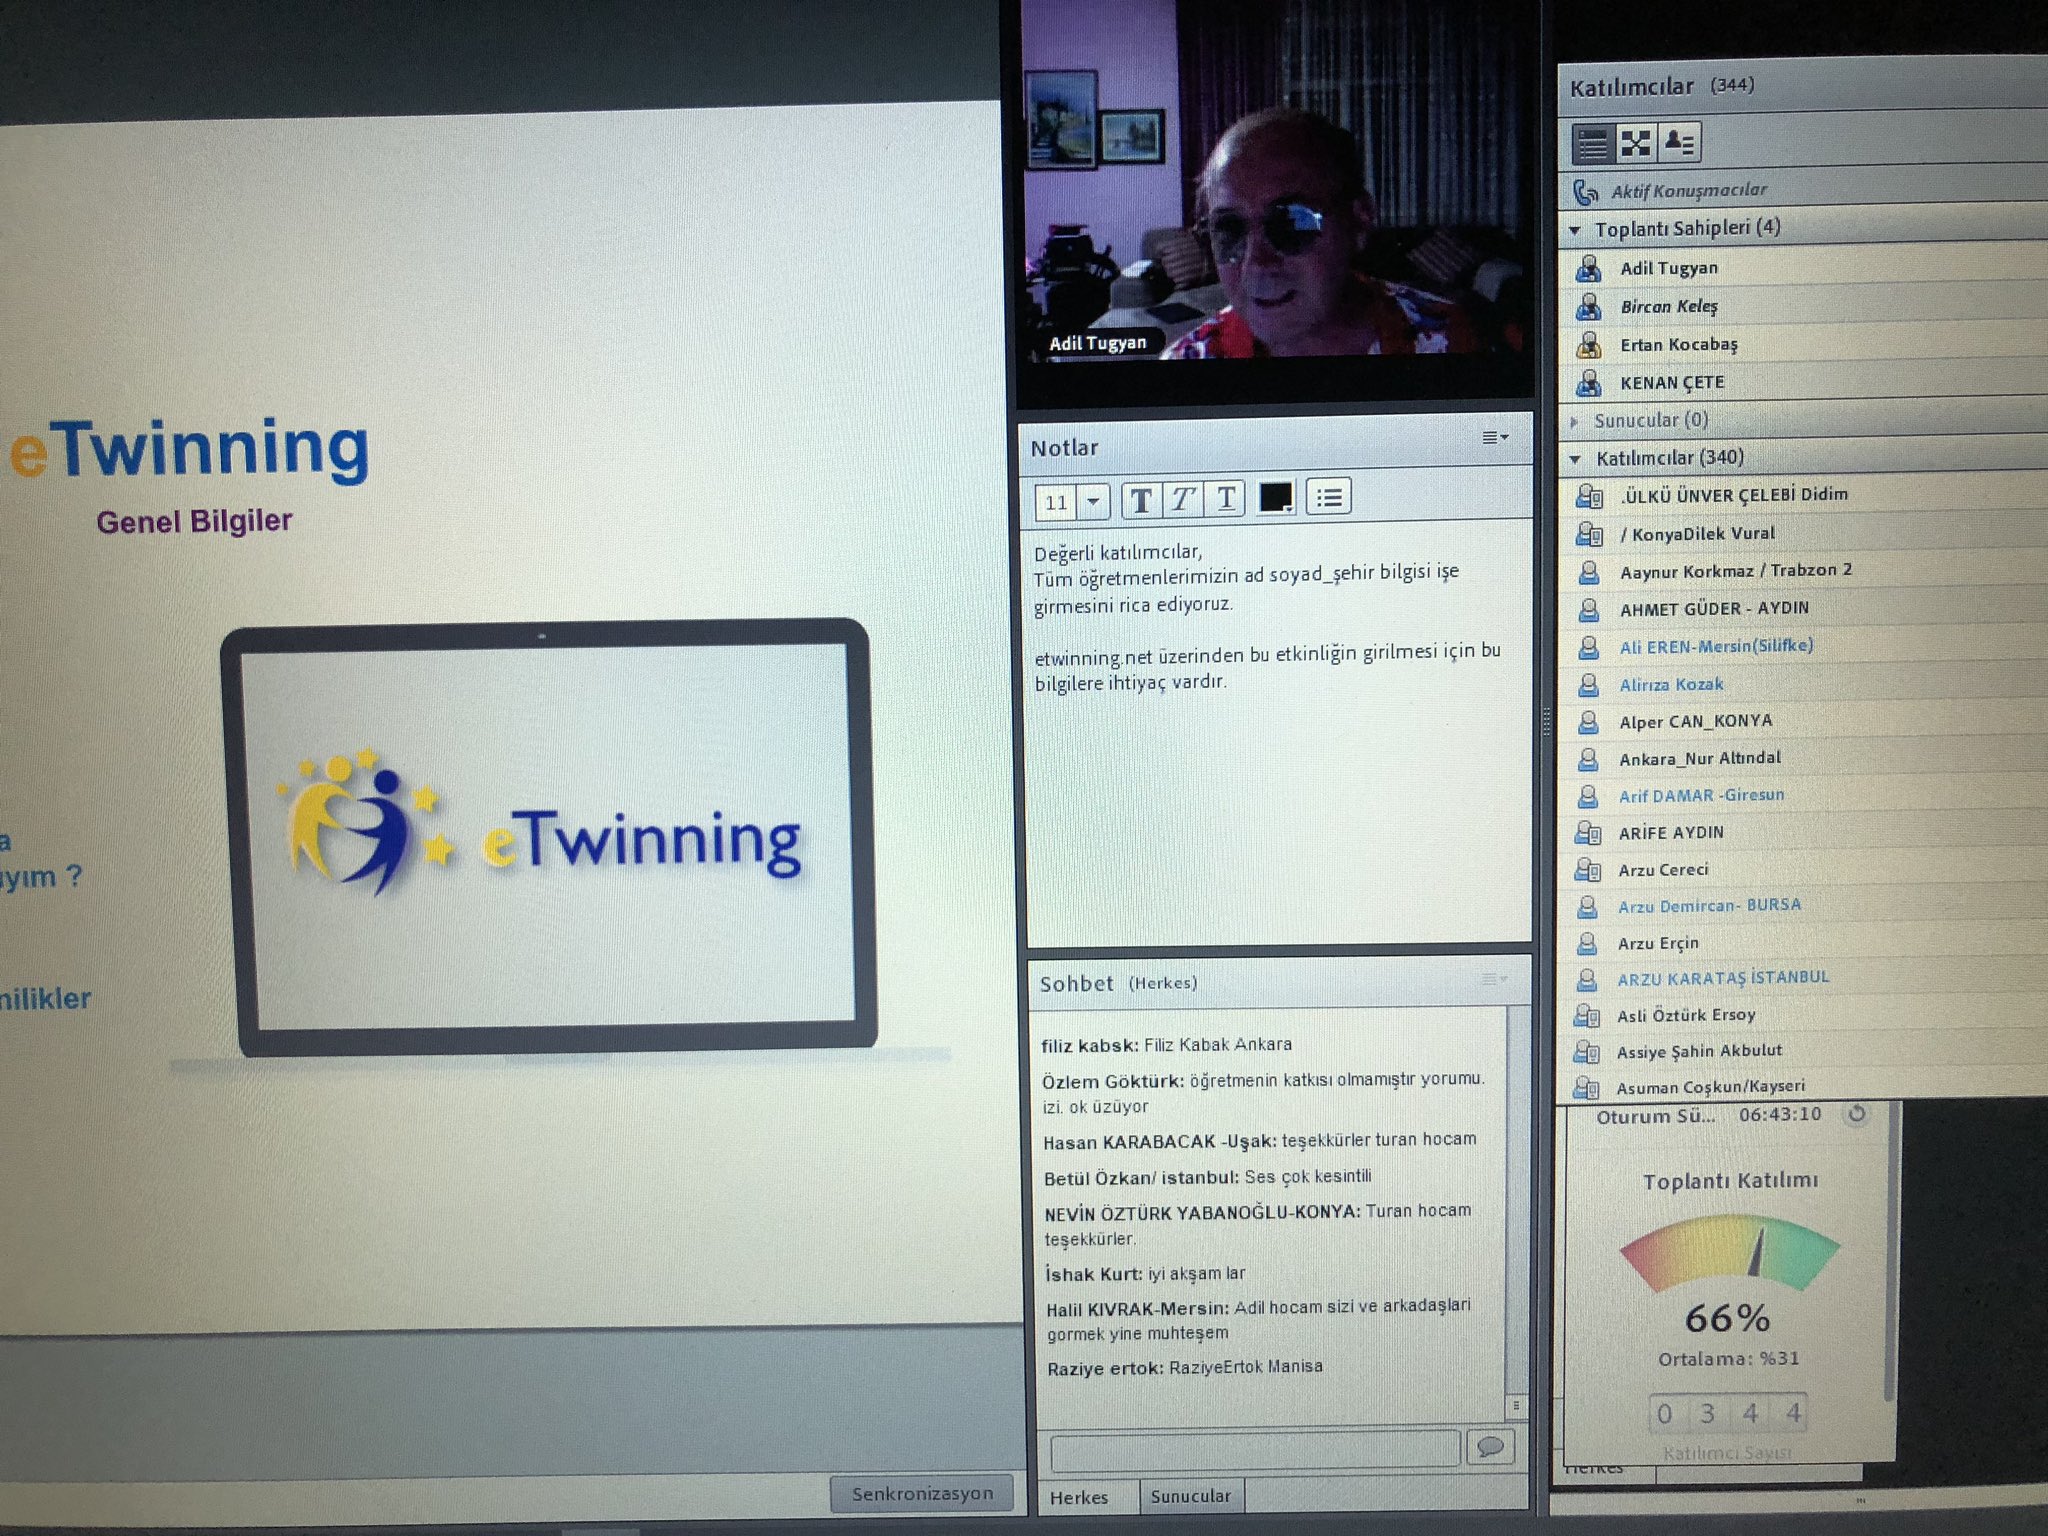Click the Senkronizasyon button
Image resolution: width=2048 pixels, height=1536 pixels.
[922, 1493]
